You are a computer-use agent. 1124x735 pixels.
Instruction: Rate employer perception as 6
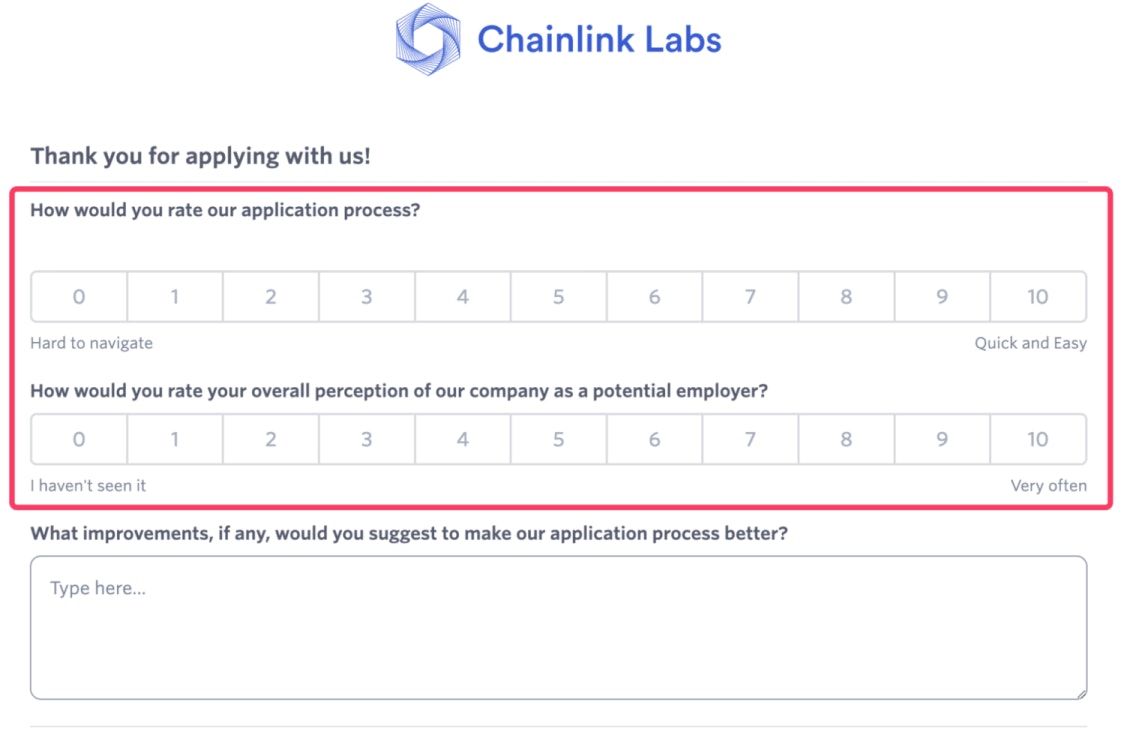tap(654, 439)
